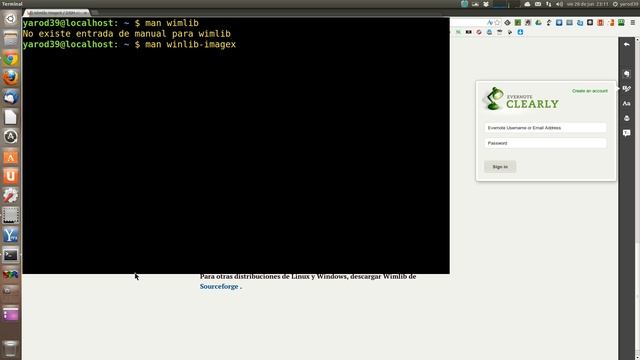The image size is (640, 360).
Task: Open the mail envelope indicator
Action: tap(538, 4)
